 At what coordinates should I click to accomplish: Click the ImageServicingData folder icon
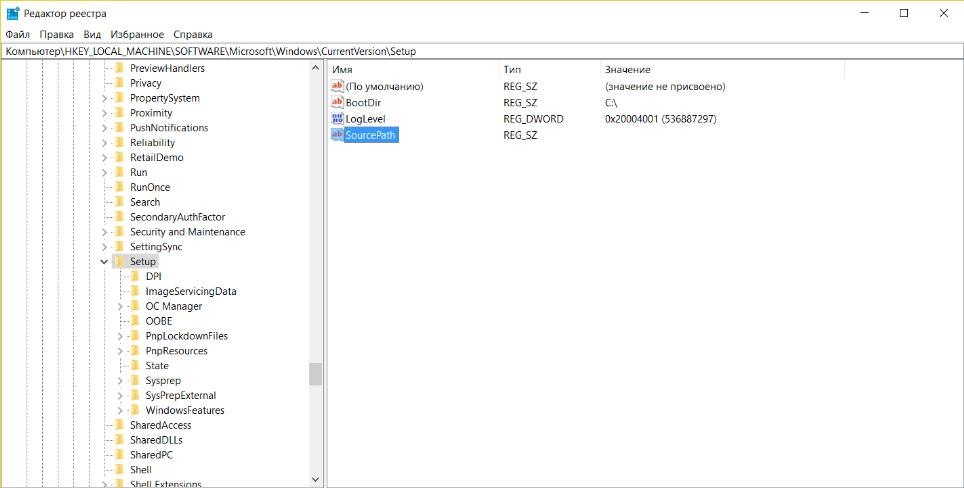tap(135, 291)
